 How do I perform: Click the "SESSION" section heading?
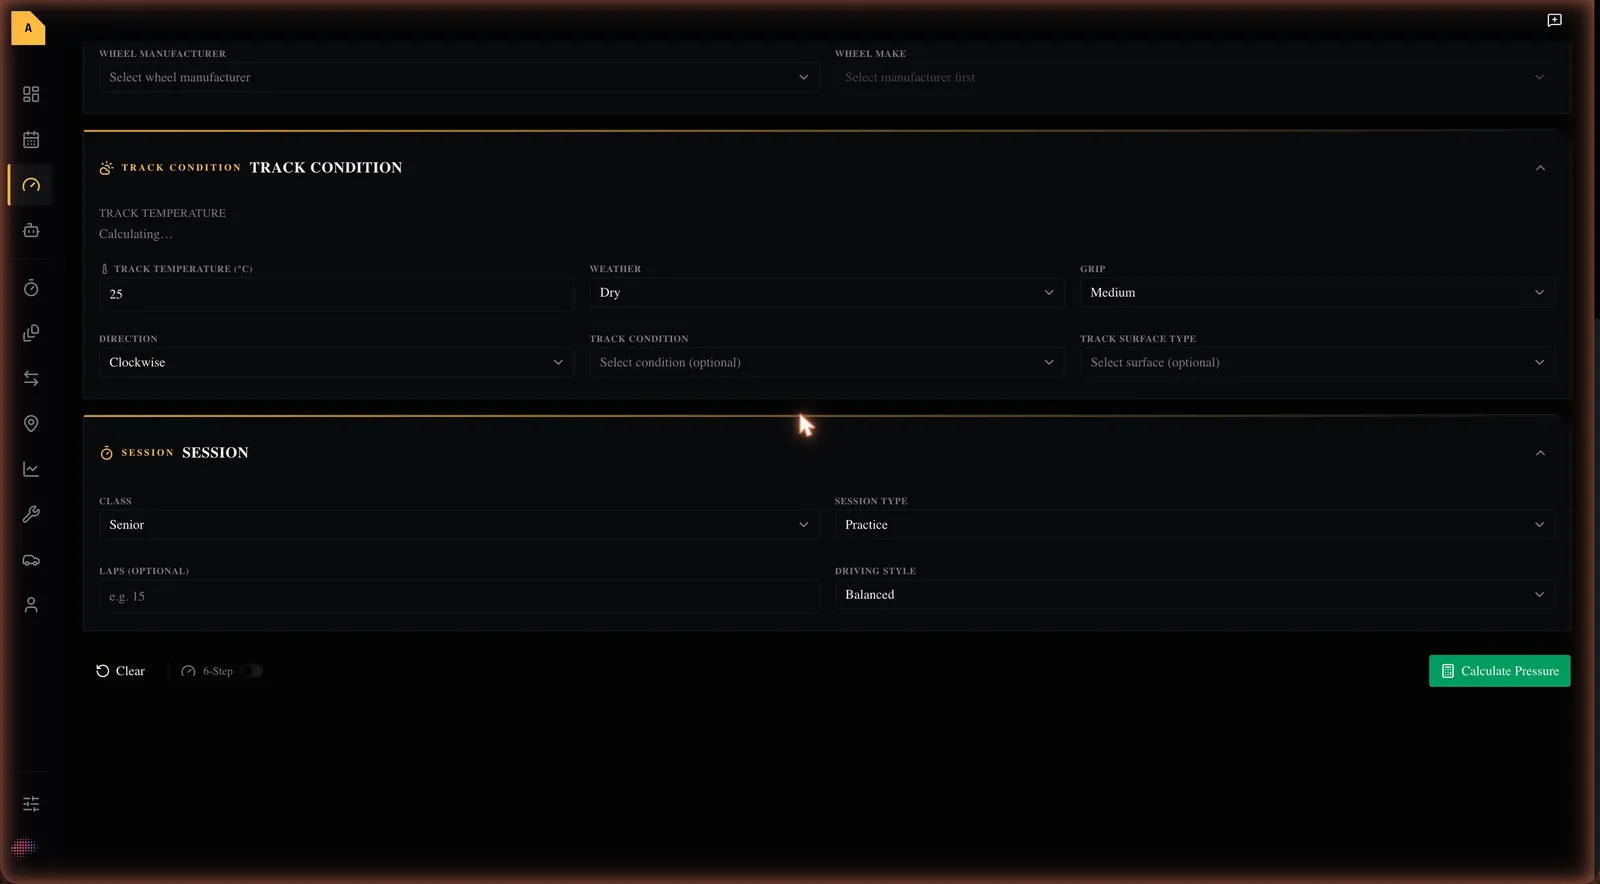click(x=215, y=453)
